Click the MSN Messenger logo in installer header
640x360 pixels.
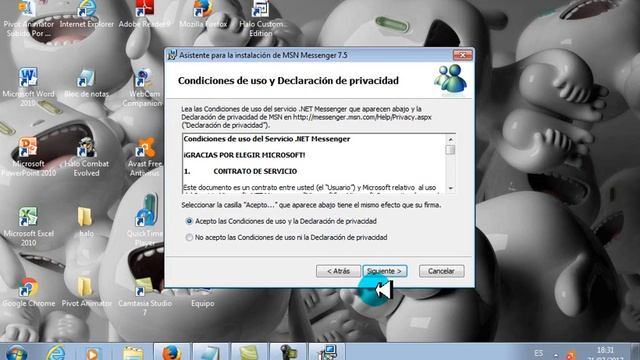tap(451, 80)
